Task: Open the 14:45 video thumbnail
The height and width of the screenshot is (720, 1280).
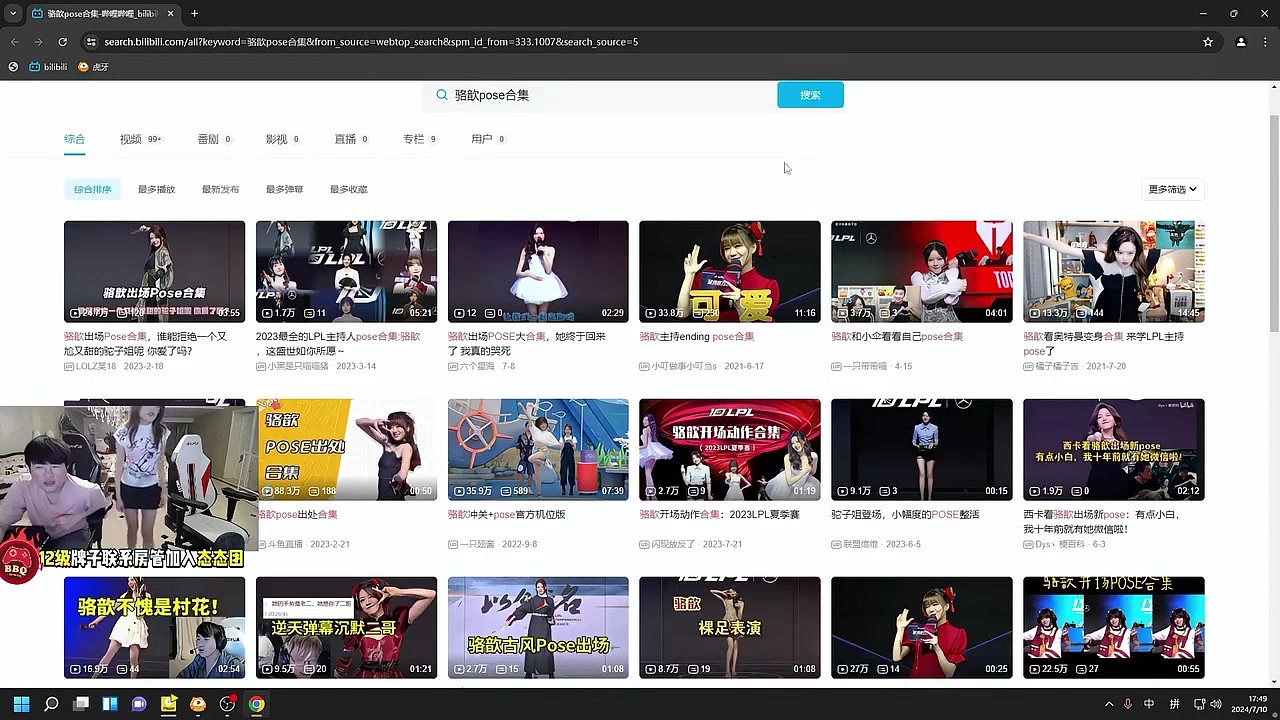Action: click(1114, 271)
